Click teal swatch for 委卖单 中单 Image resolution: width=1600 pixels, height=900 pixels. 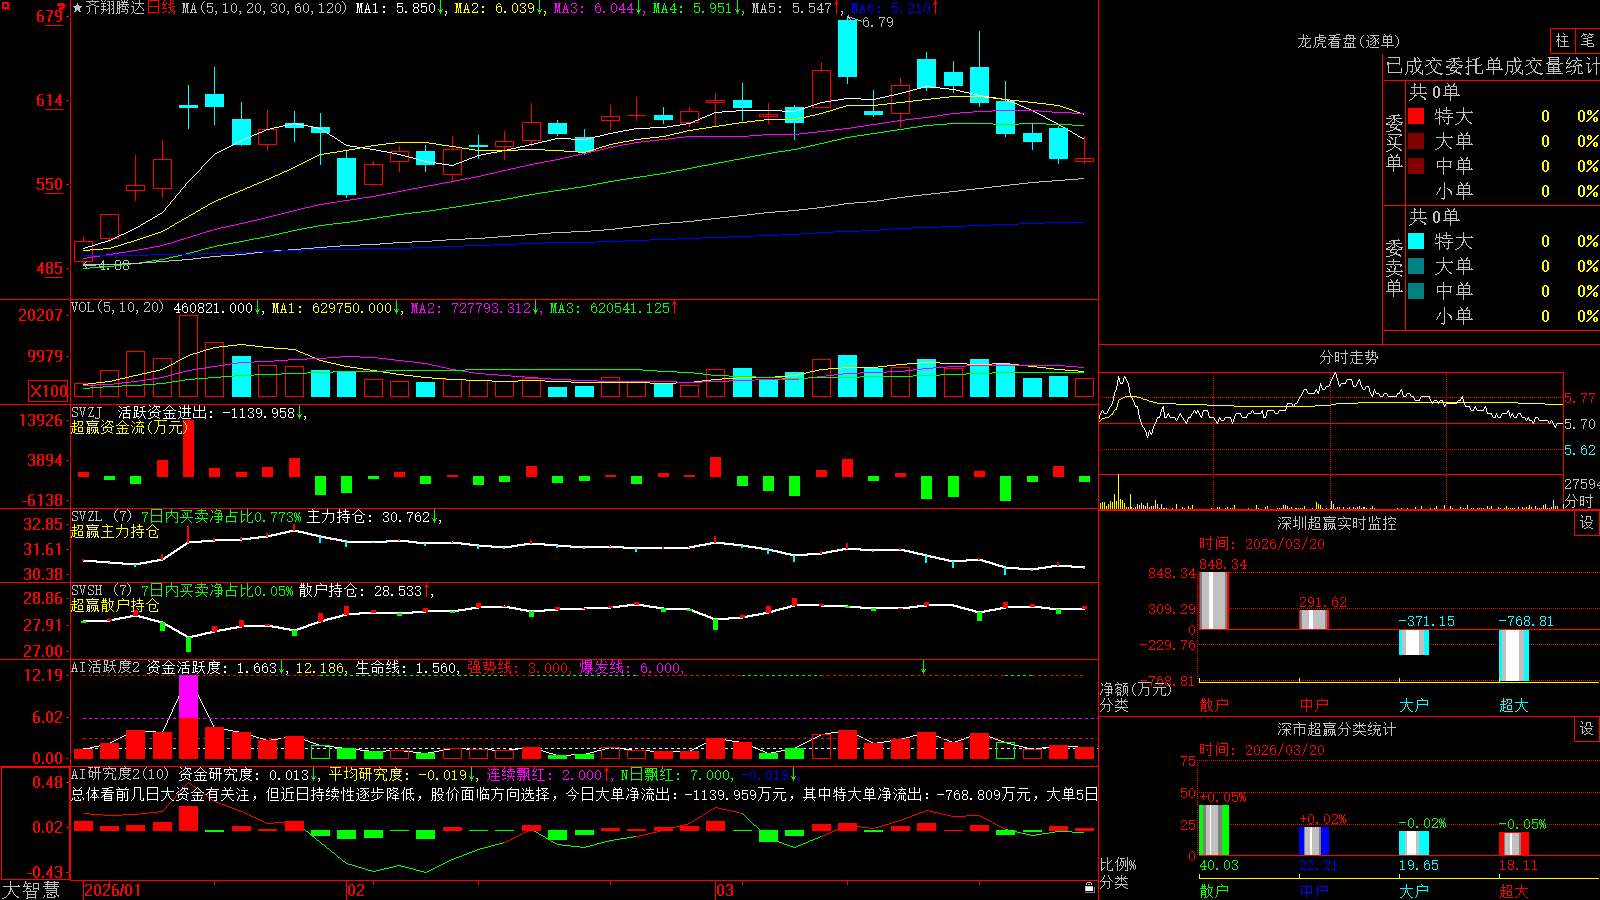1416,291
